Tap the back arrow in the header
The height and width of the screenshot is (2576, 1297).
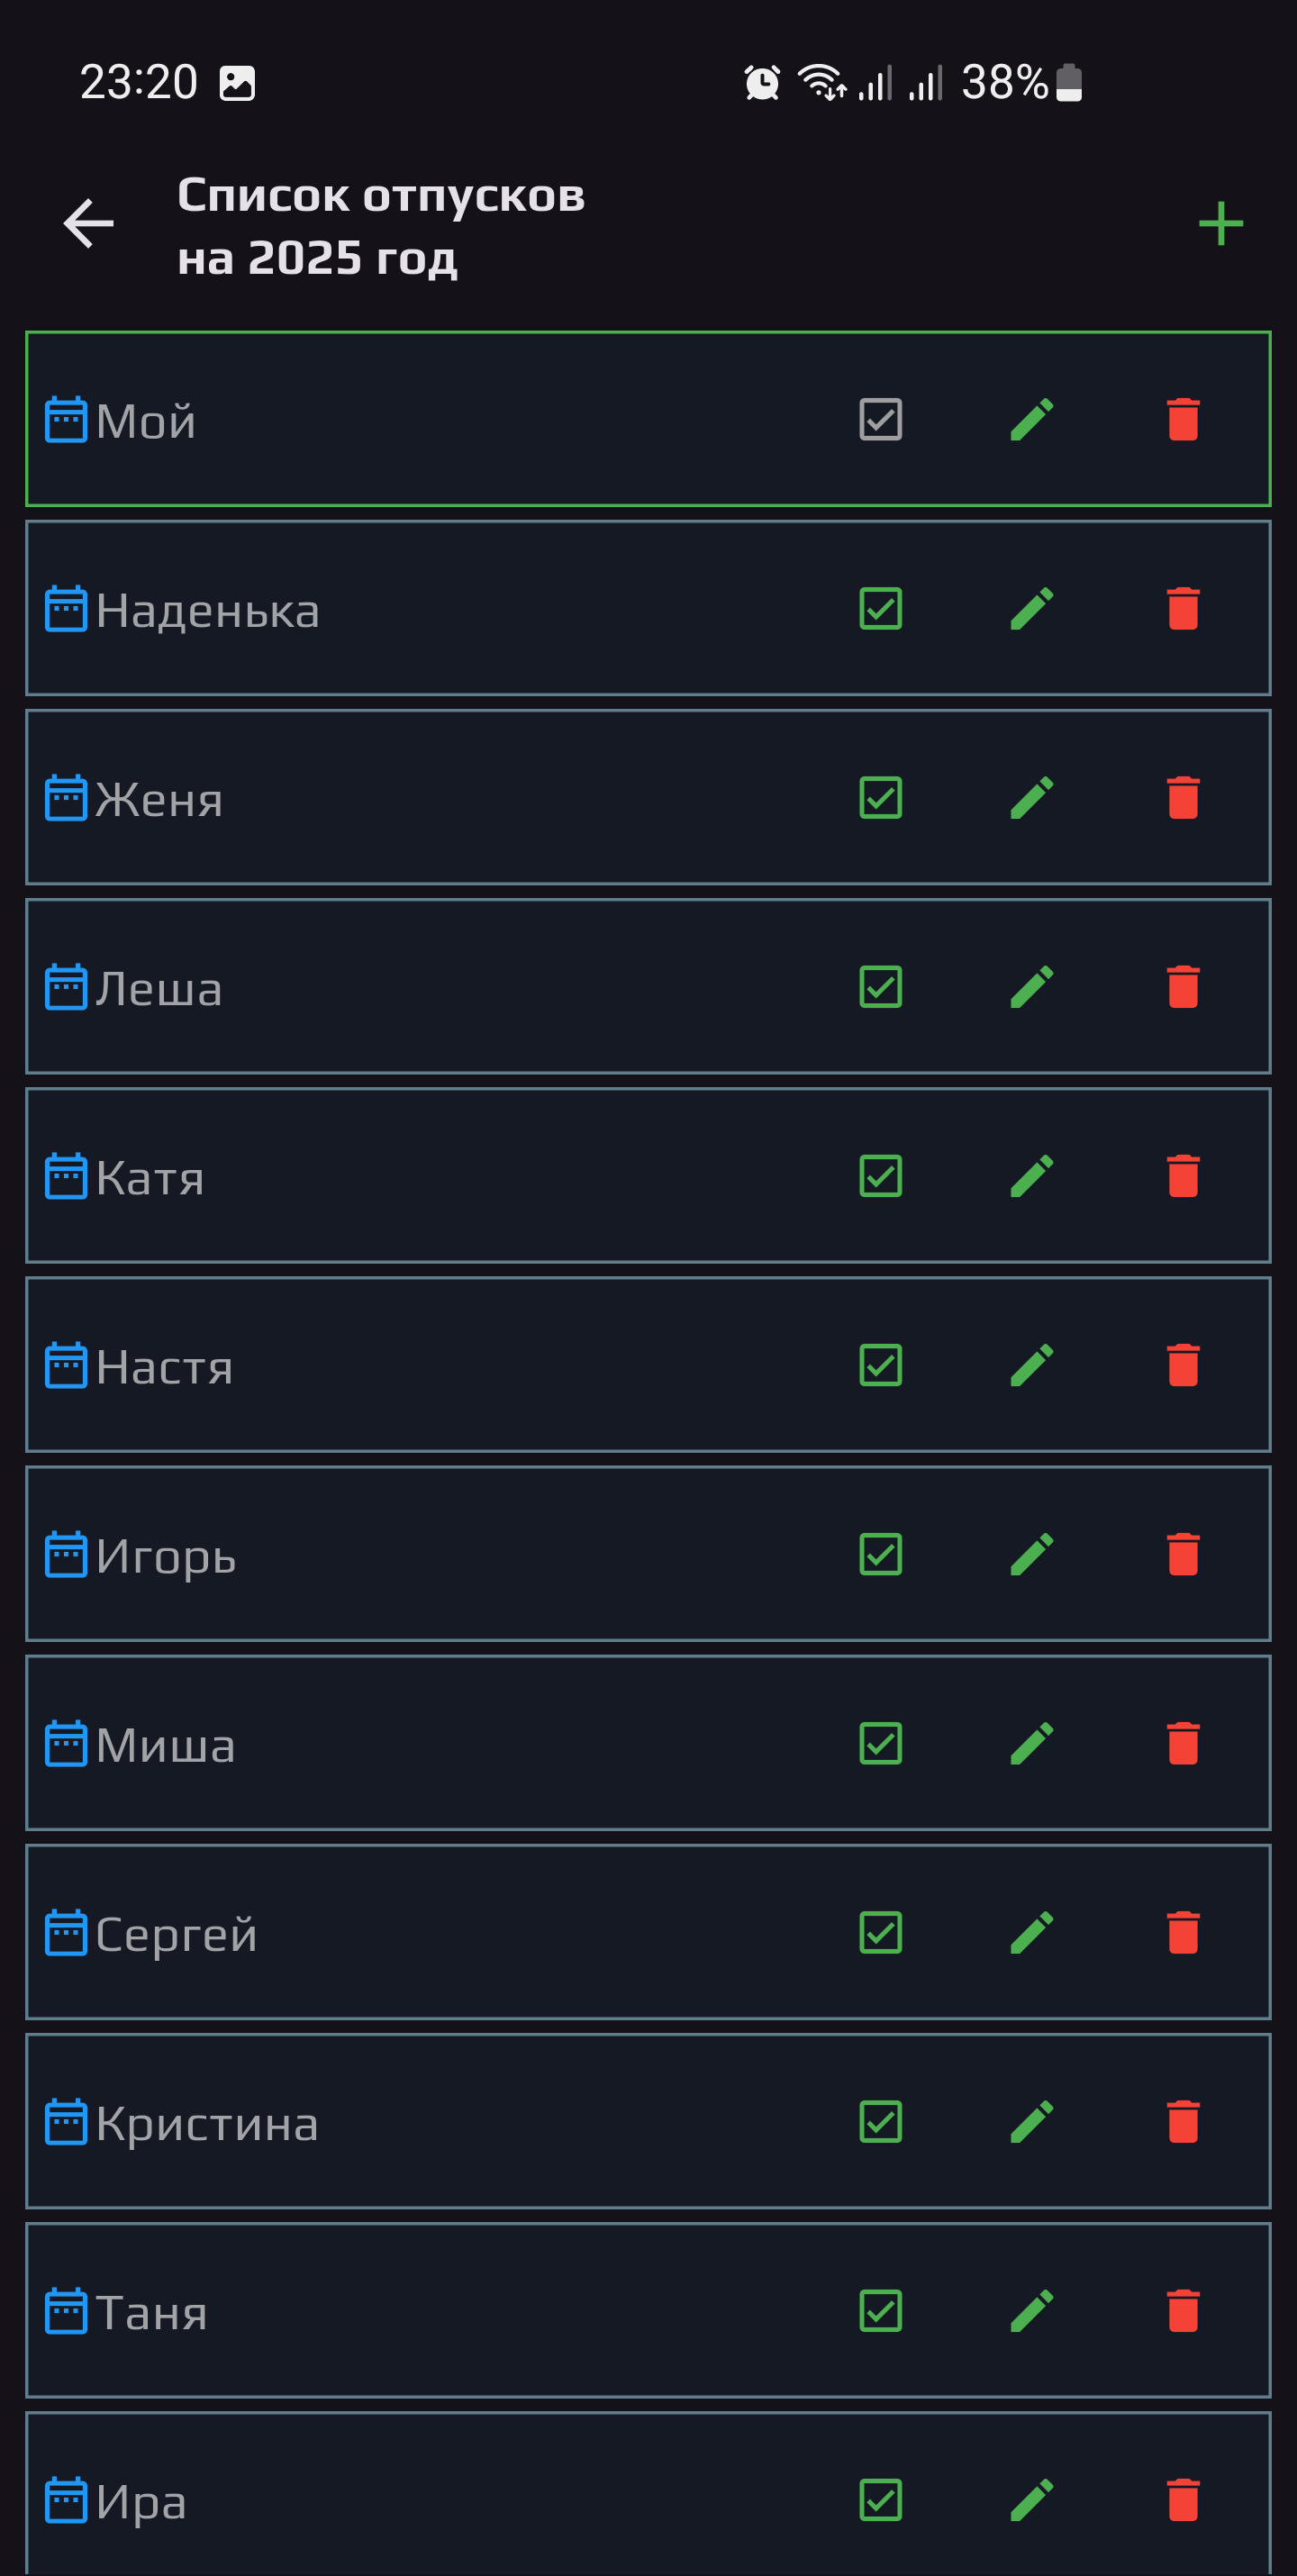pos(88,223)
